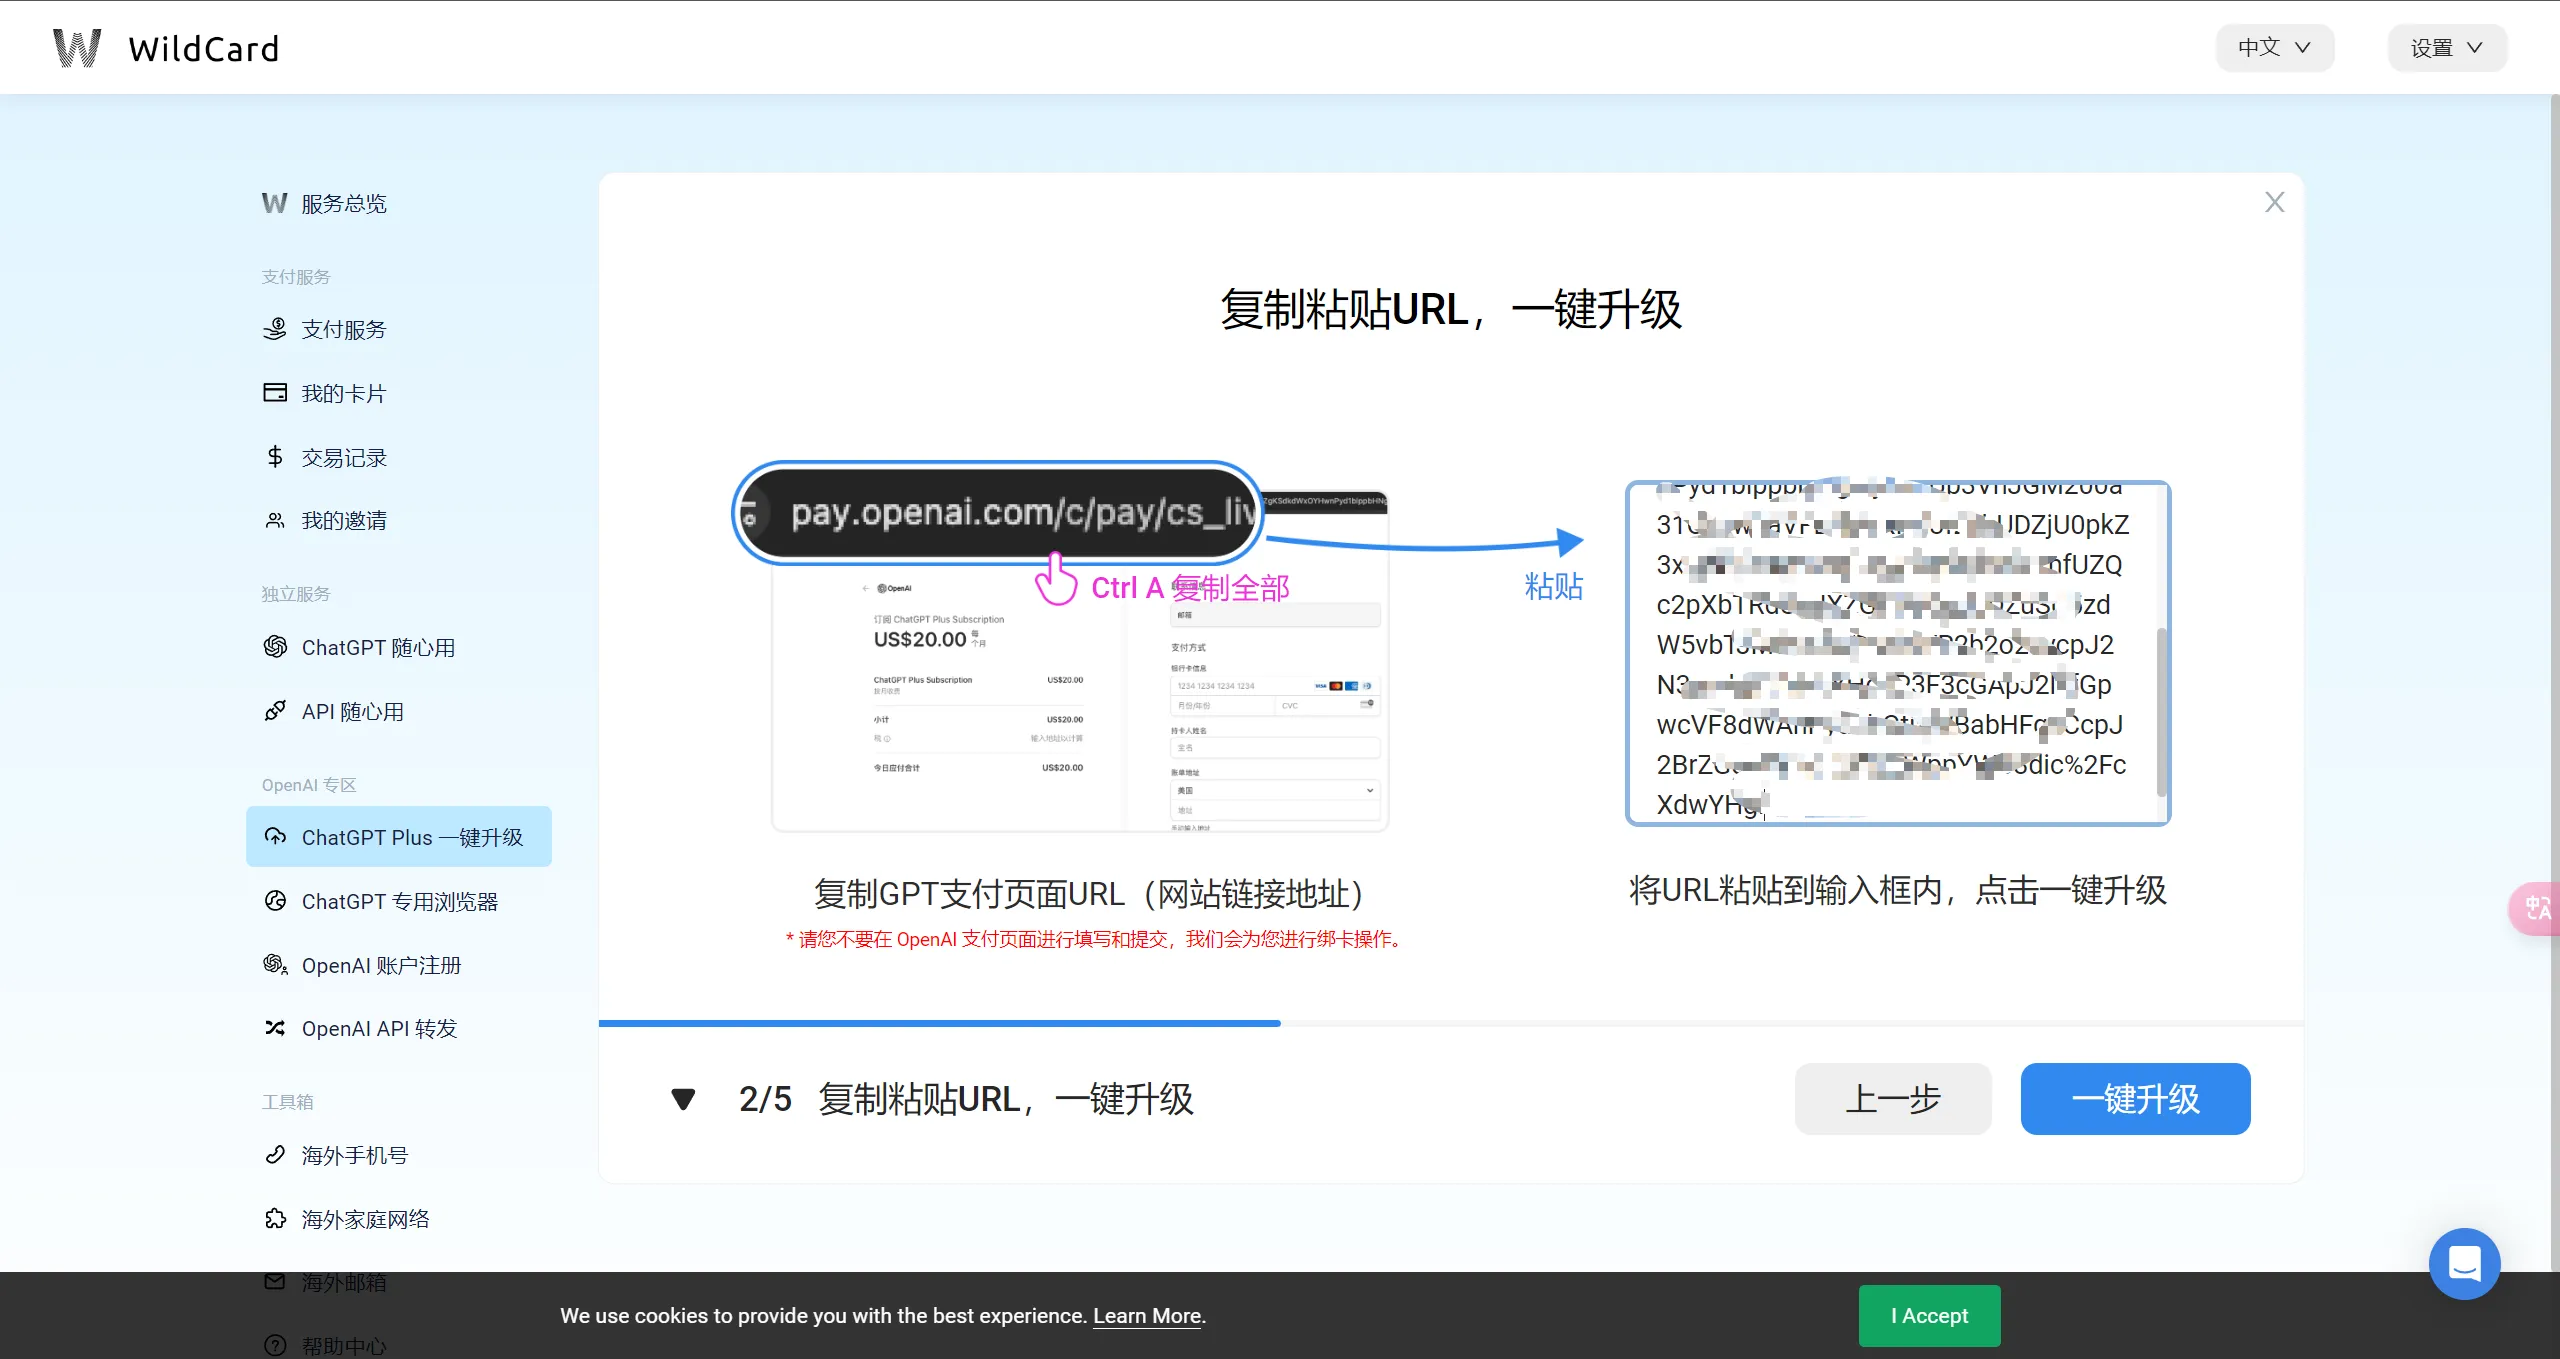The image size is (2560, 1359).
Task: Click the 支付服务 hand-coin icon
Action: (275, 329)
